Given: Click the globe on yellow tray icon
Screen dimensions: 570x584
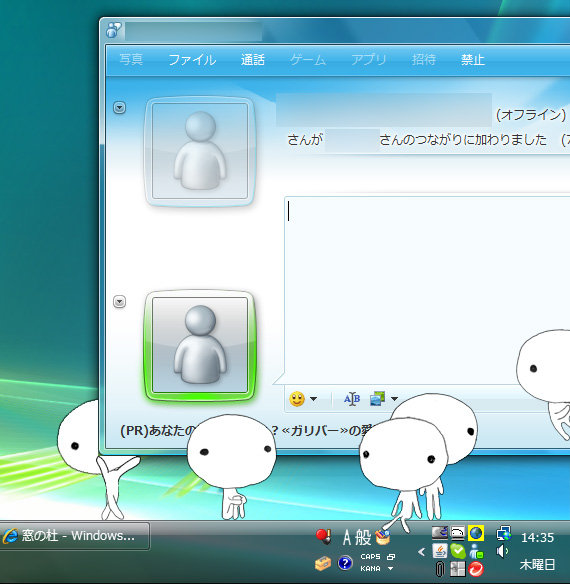Looking at the screenshot, I should [476, 533].
